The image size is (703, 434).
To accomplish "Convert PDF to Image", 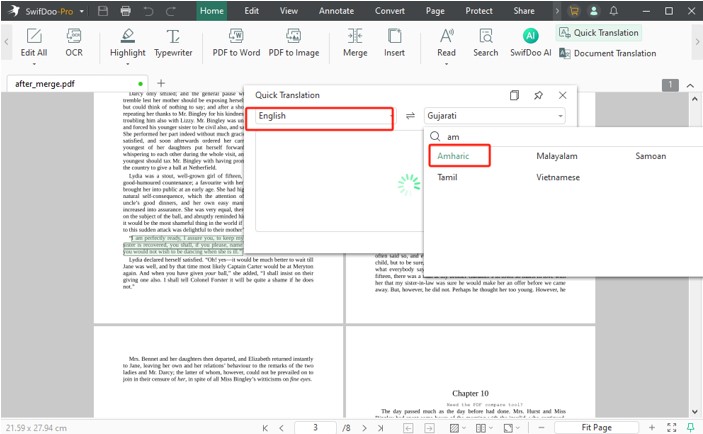I will (294, 43).
